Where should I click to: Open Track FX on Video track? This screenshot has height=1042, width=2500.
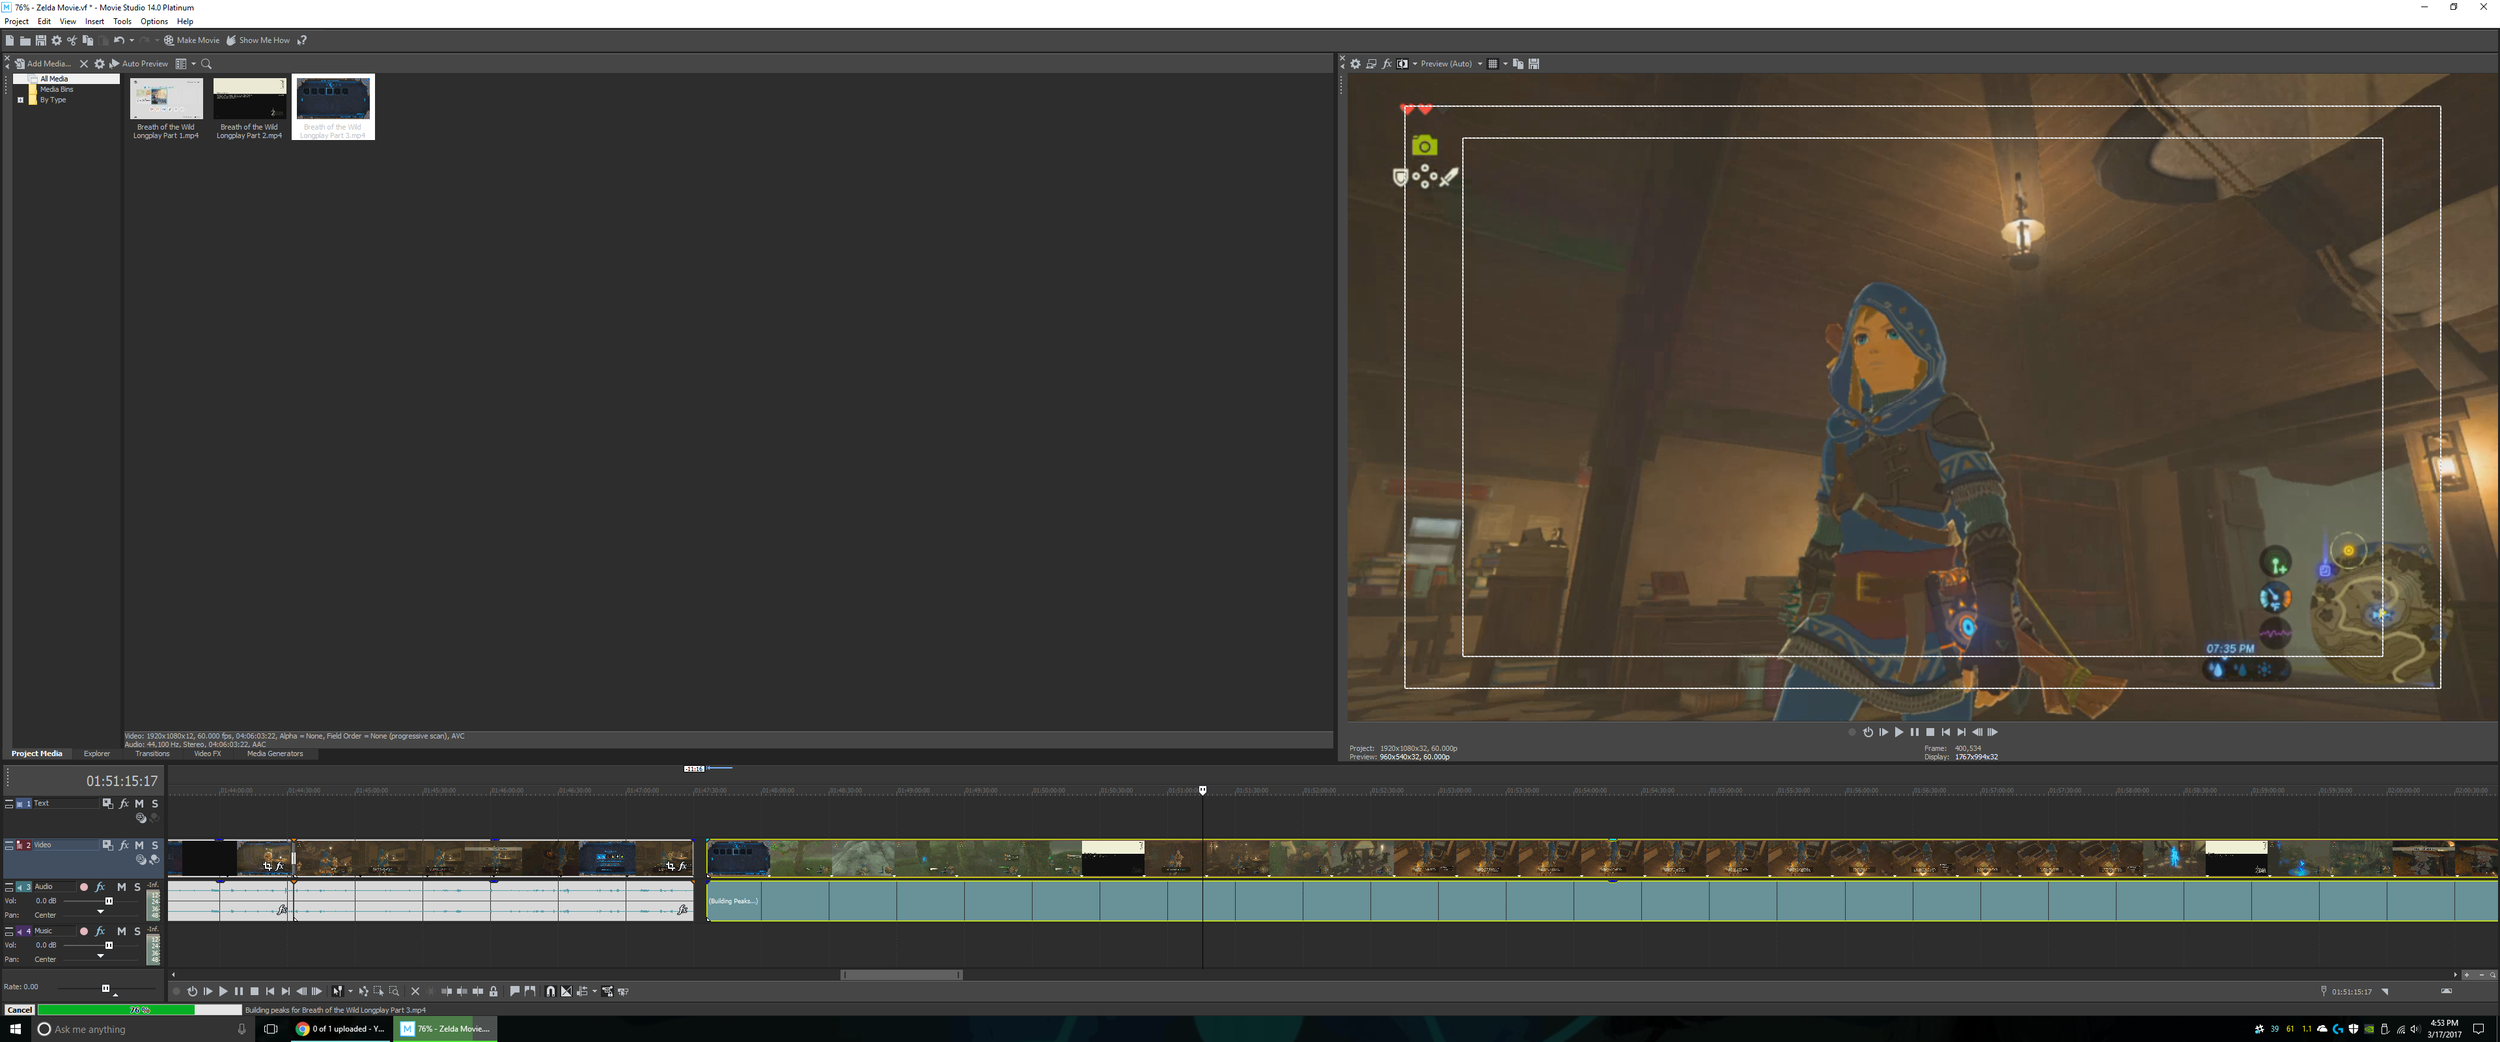click(124, 846)
